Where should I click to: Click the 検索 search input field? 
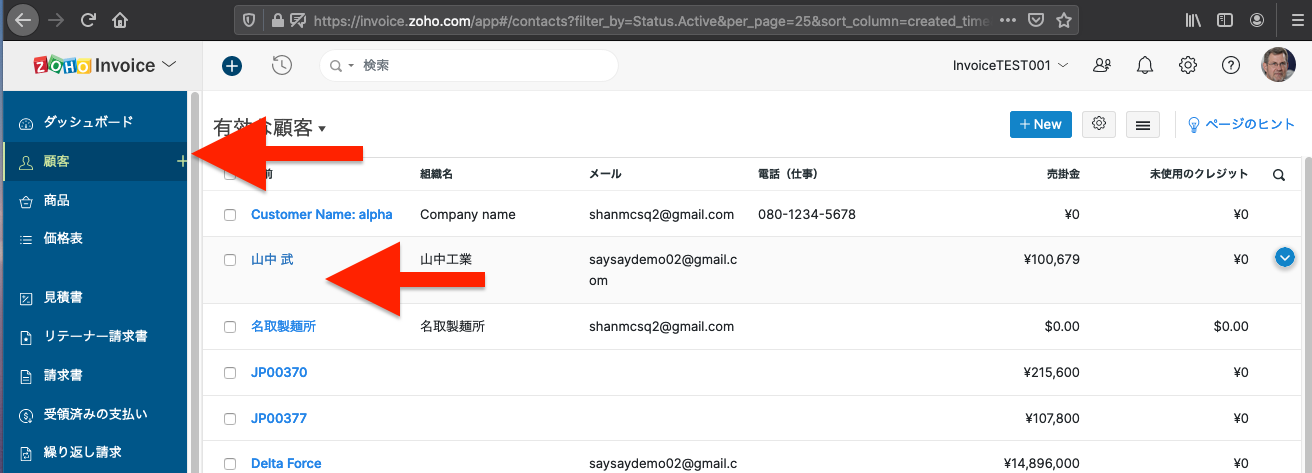(480, 66)
